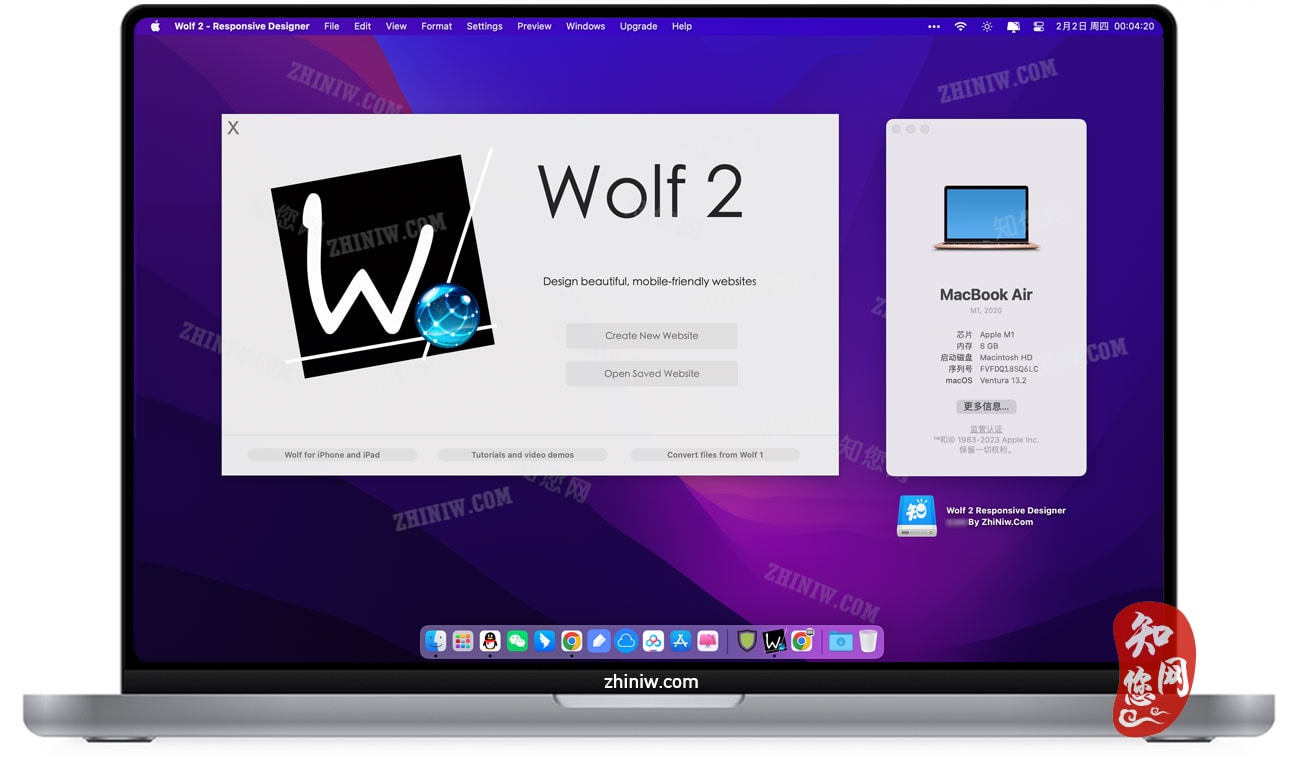
Task: Open QQ penguin app in Dock
Action: [490, 641]
